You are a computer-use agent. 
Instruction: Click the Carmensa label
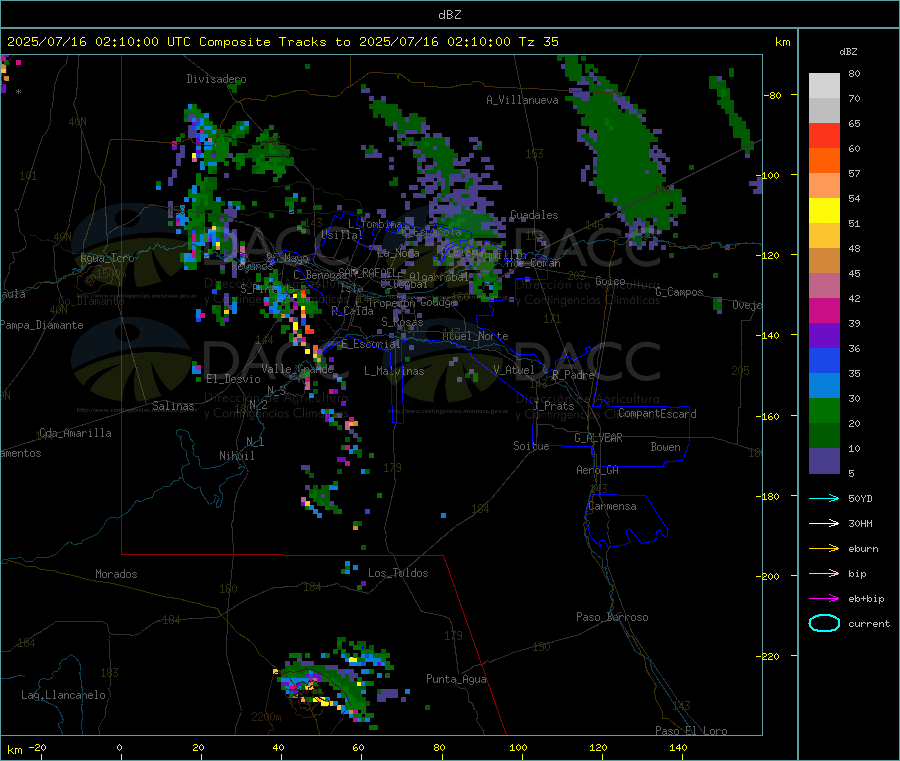point(612,506)
